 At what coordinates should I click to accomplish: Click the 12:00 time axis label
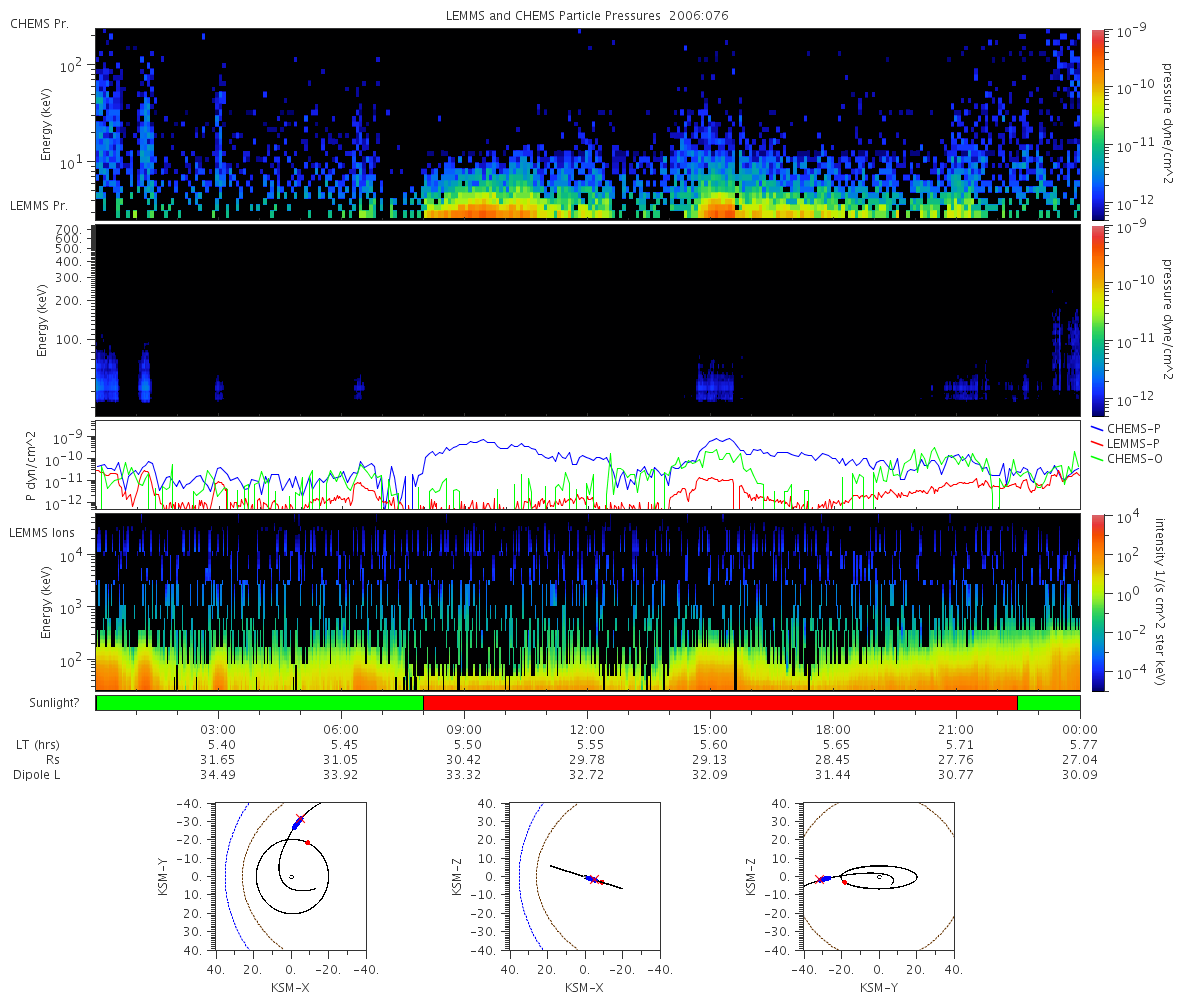point(587,730)
